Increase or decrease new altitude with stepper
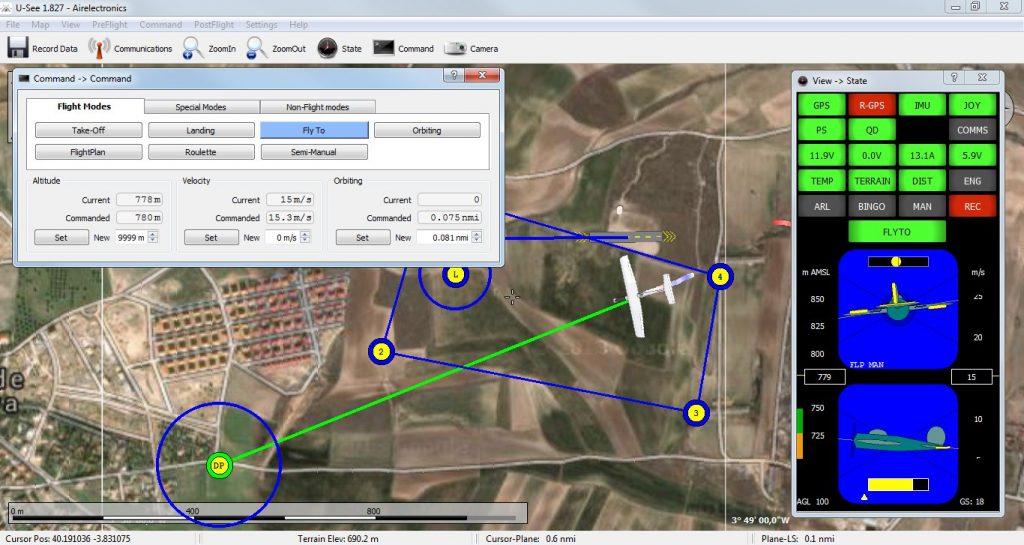This screenshot has height=545, width=1024. coord(154,238)
